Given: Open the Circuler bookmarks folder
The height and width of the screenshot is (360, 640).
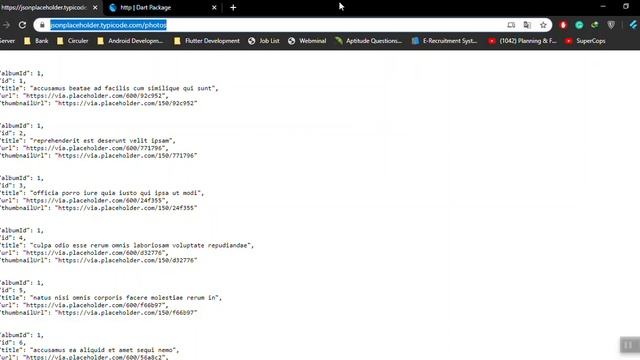Looking at the screenshot, I should [x=73, y=41].
